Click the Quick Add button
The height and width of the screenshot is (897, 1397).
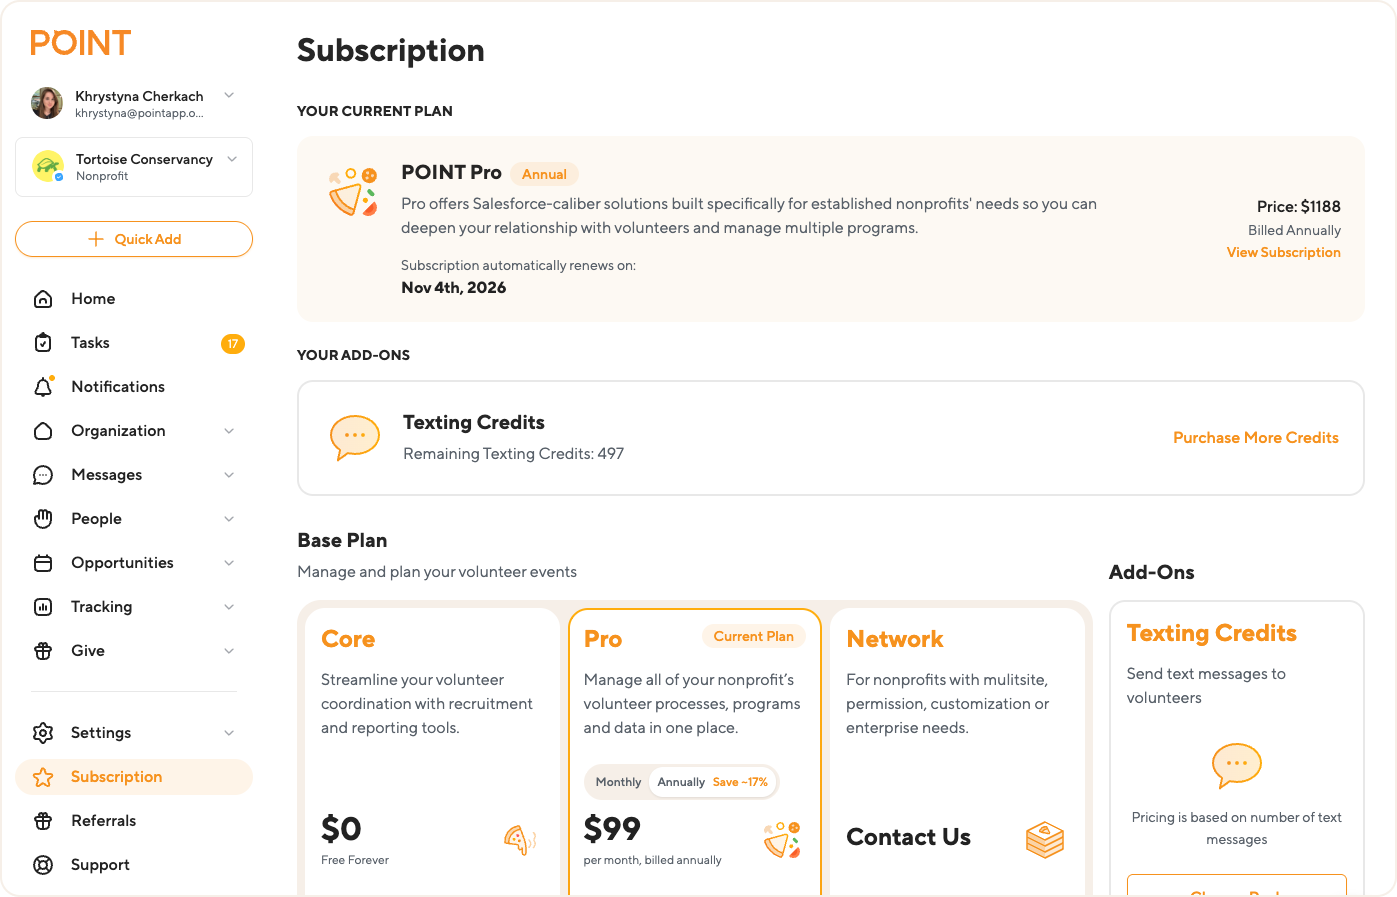134,239
